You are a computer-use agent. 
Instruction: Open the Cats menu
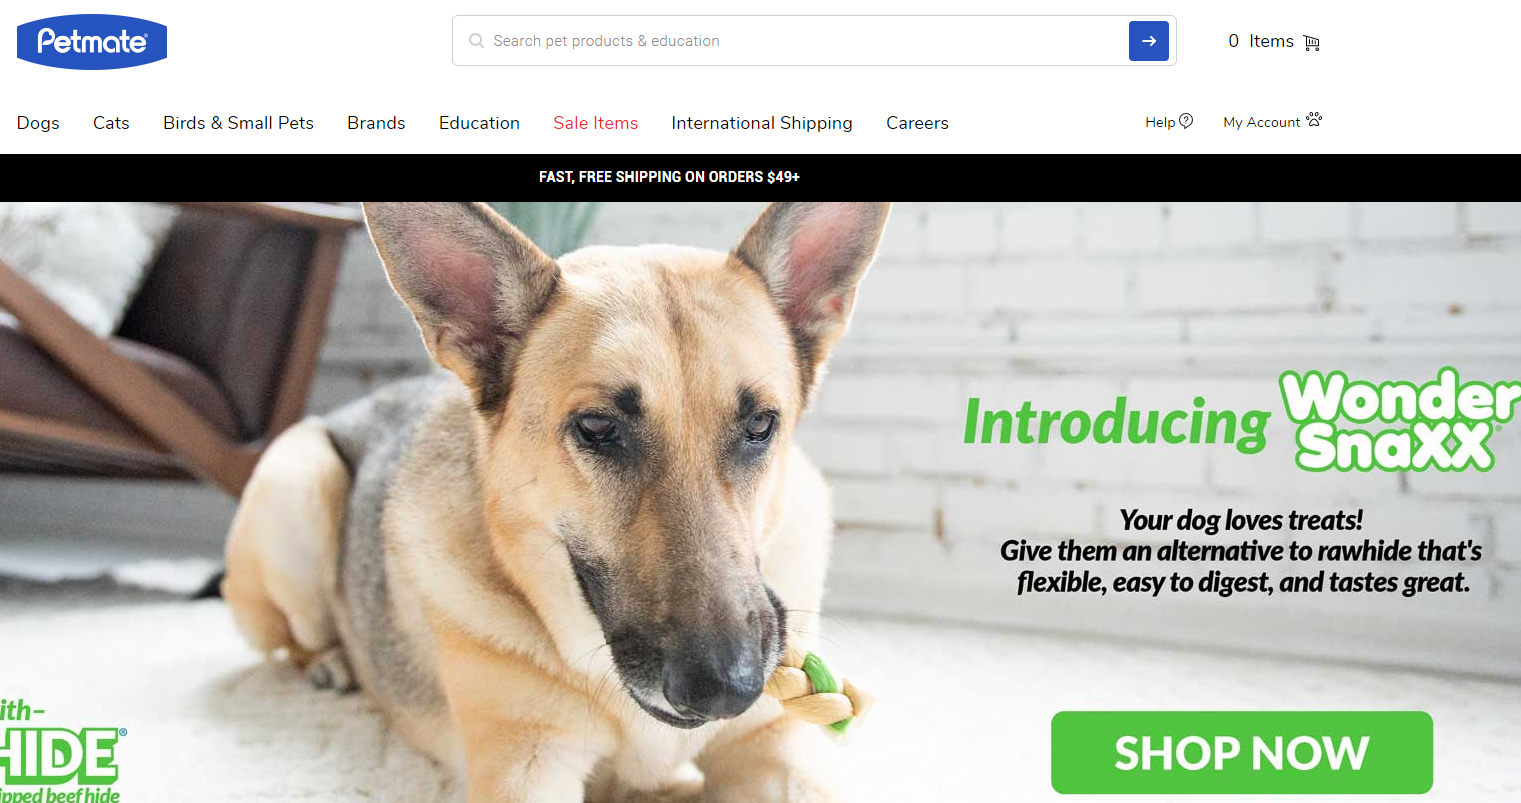[111, 123]
